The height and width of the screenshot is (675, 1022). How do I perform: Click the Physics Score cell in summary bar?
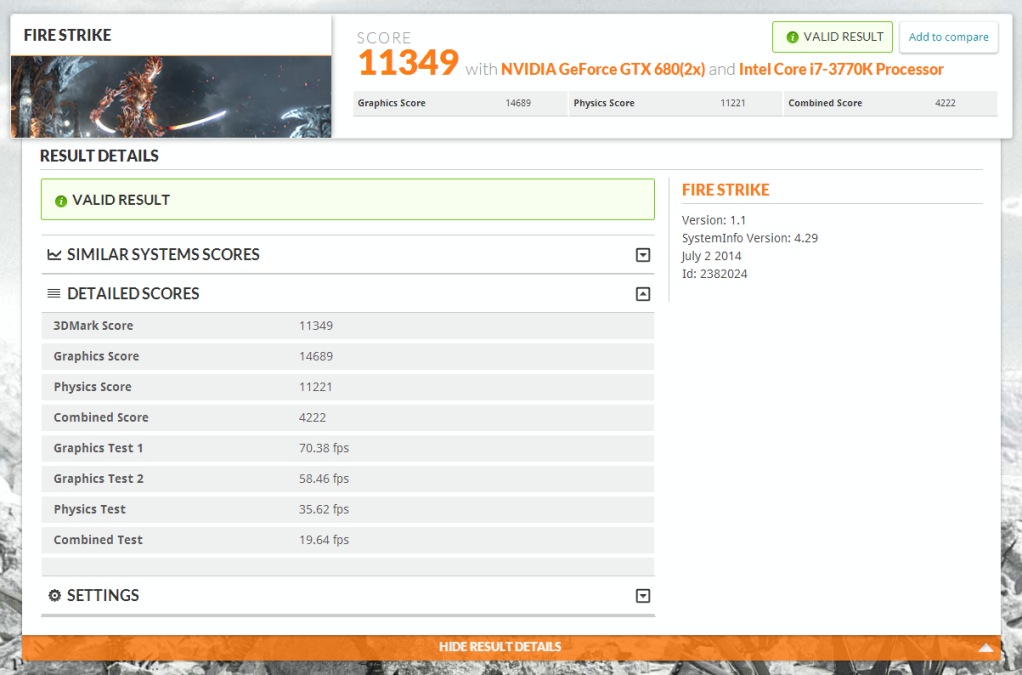(x=674, y=103)
